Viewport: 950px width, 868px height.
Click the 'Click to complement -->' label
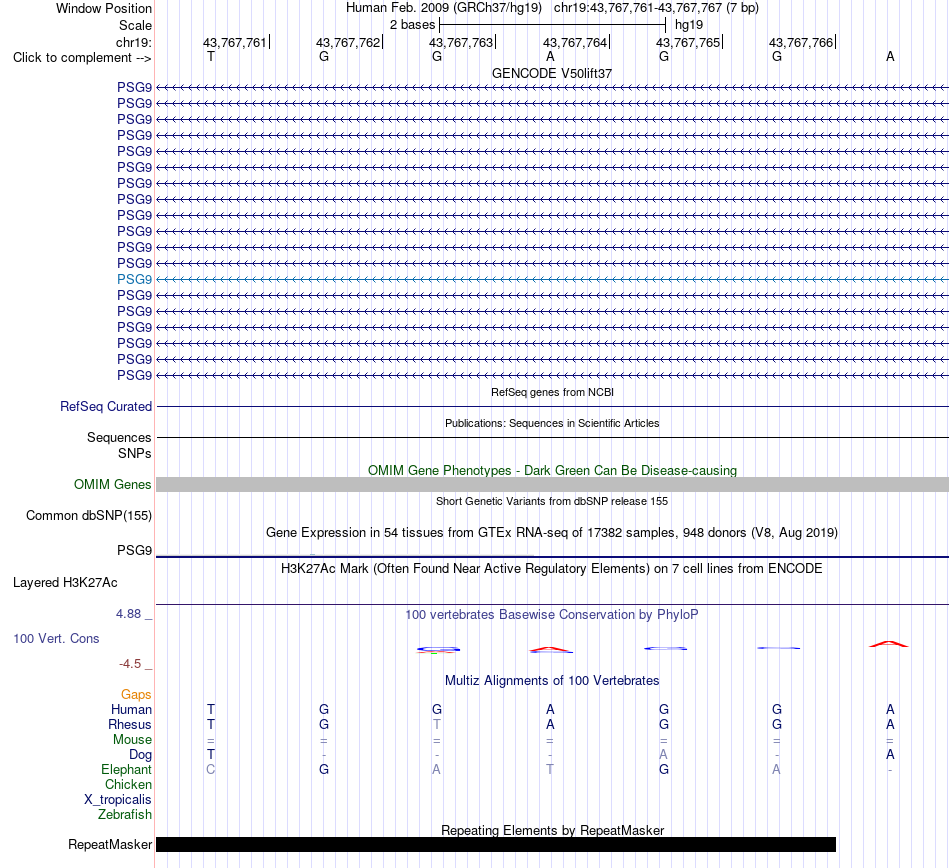coord(82,58)
